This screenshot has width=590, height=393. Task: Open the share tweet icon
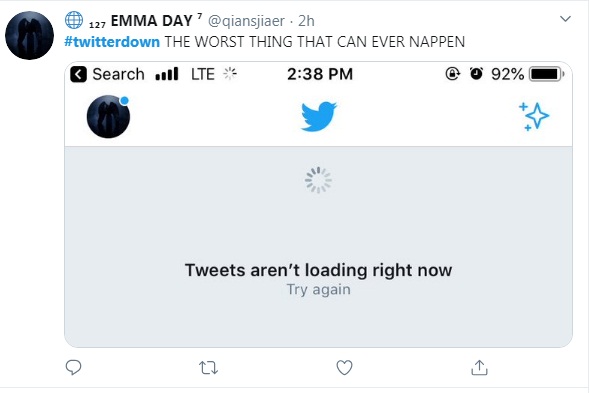(479, 367)
